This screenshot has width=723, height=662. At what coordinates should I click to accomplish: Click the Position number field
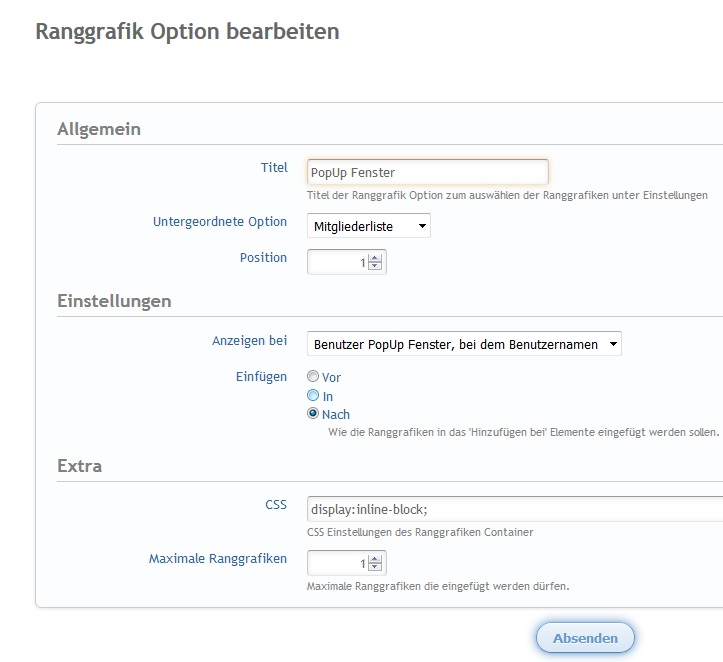pos(337,262)
